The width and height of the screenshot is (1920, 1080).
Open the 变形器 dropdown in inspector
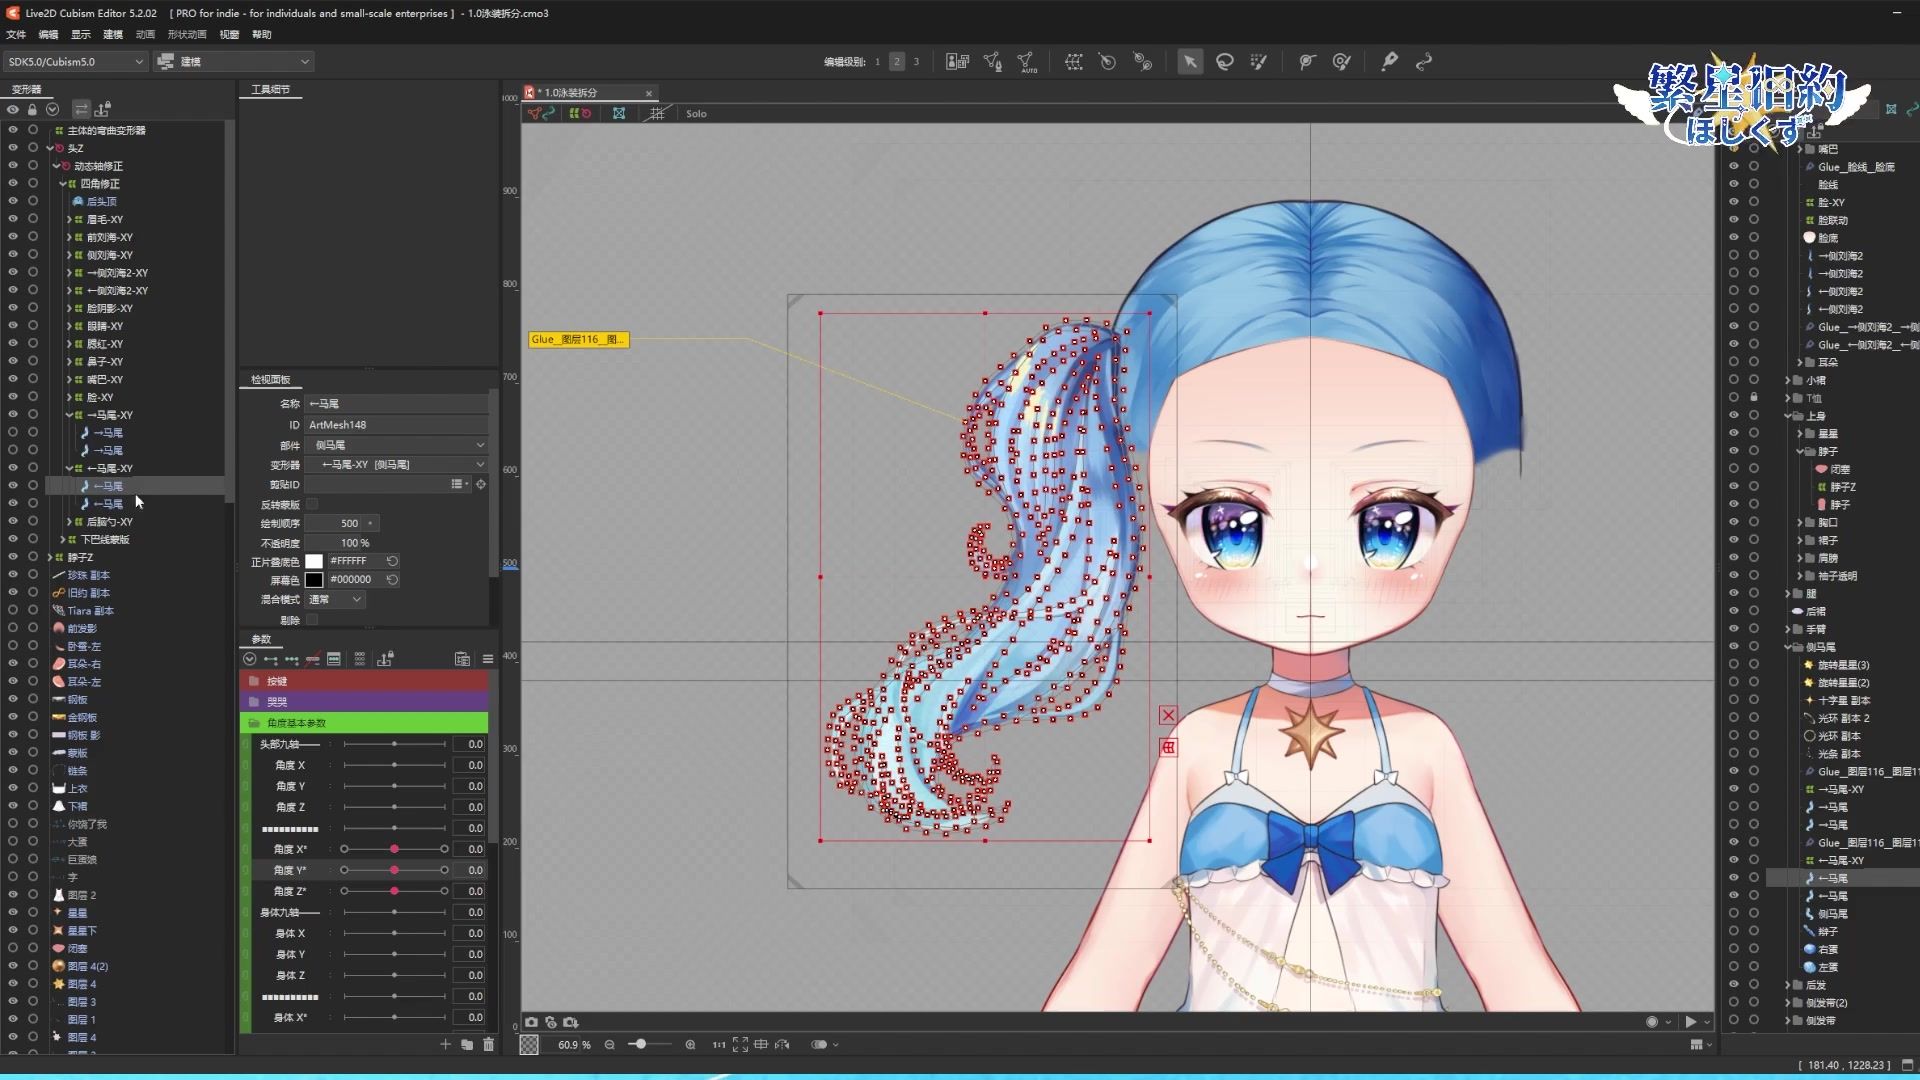point(396,465)
